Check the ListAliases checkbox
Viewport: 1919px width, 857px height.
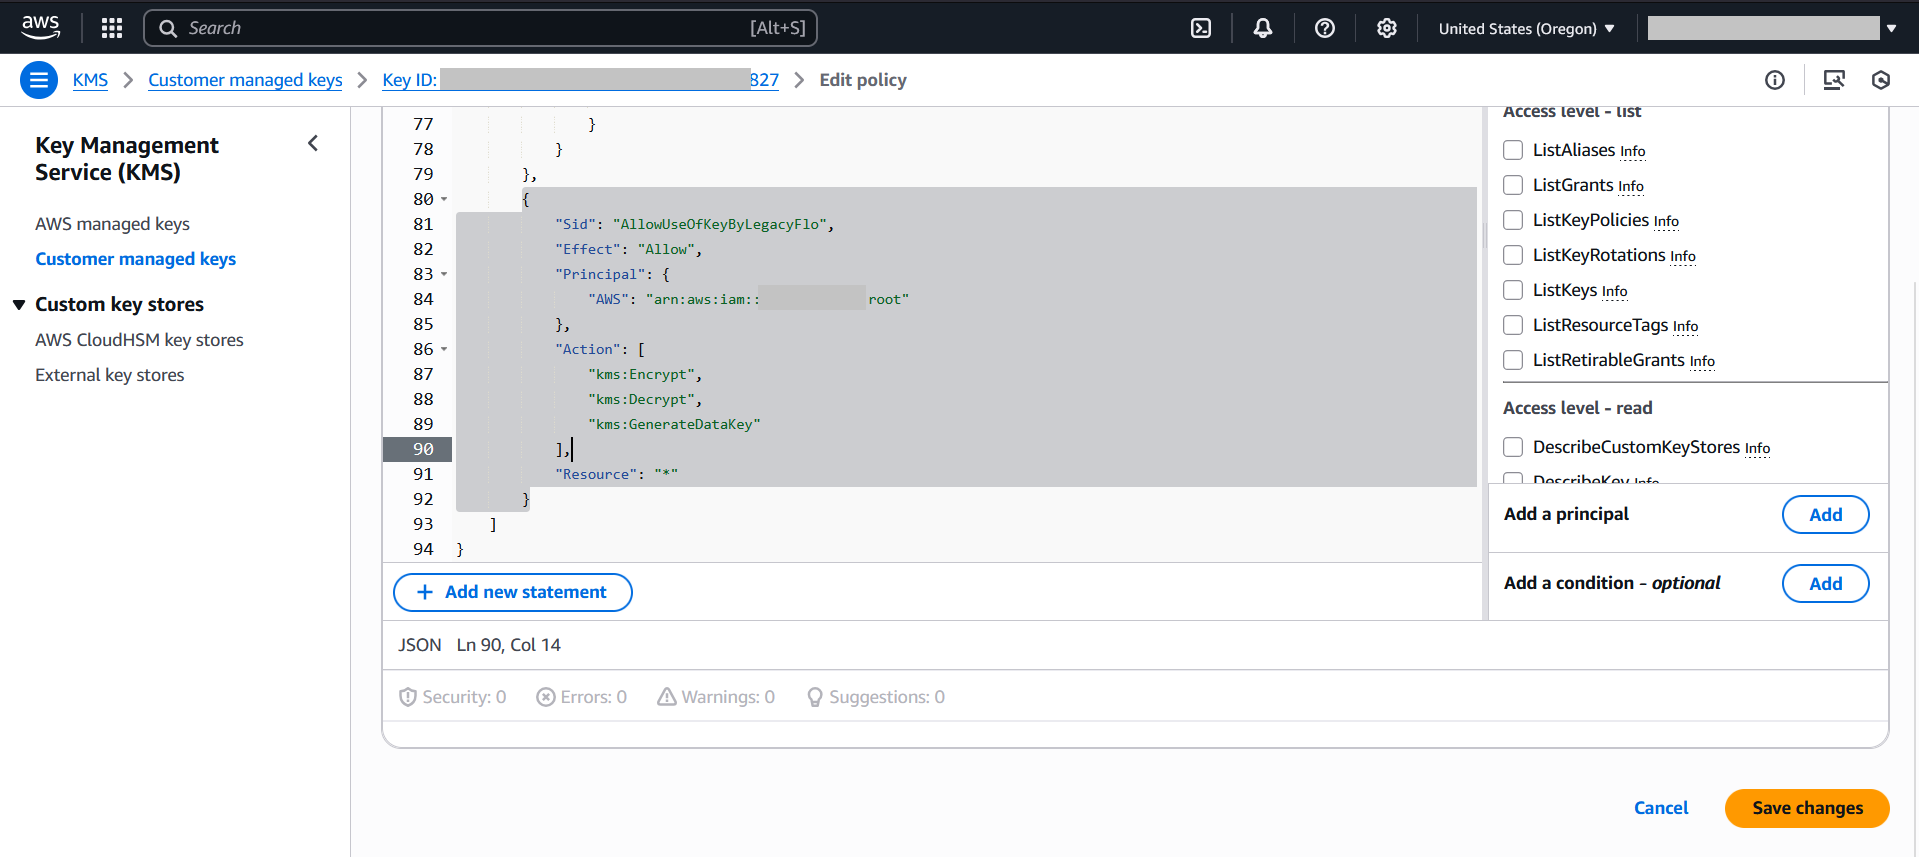point(1513,150)
